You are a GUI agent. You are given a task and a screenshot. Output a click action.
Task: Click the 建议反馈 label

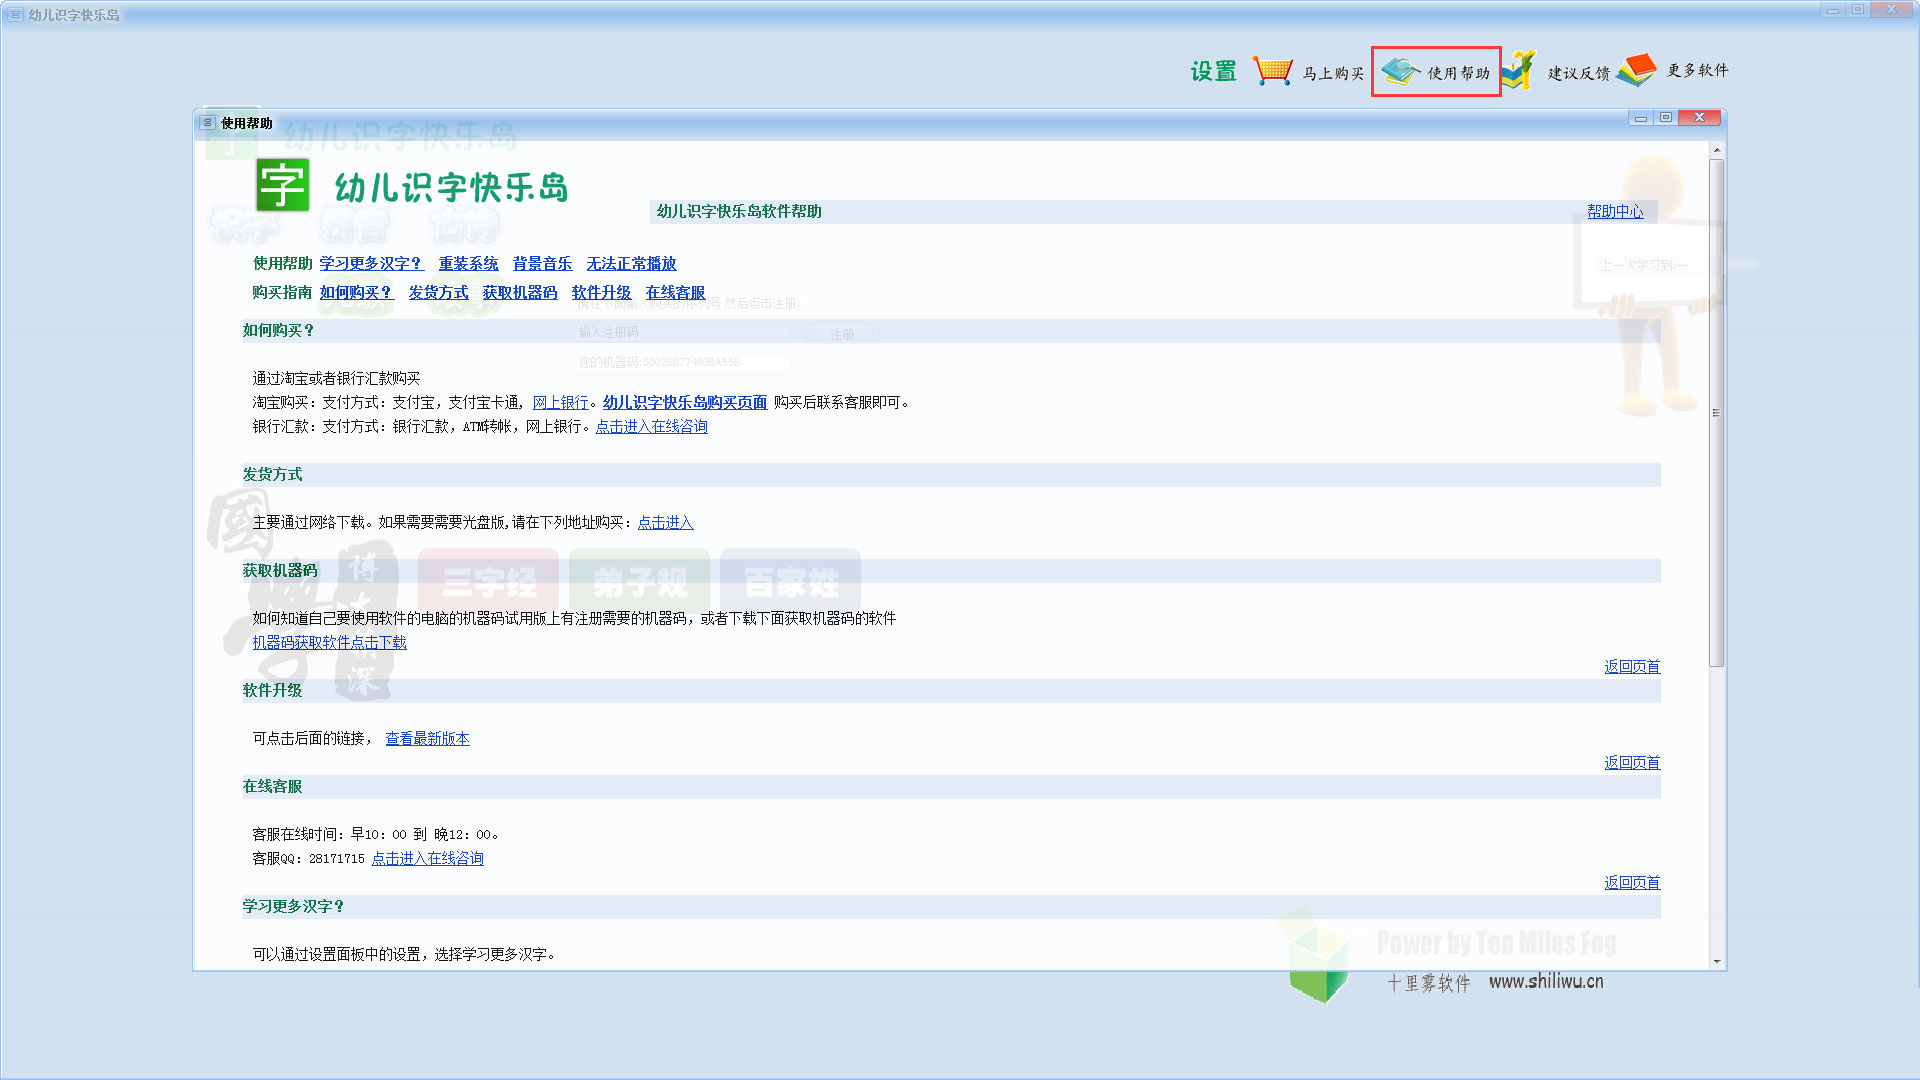point(1578,73)
